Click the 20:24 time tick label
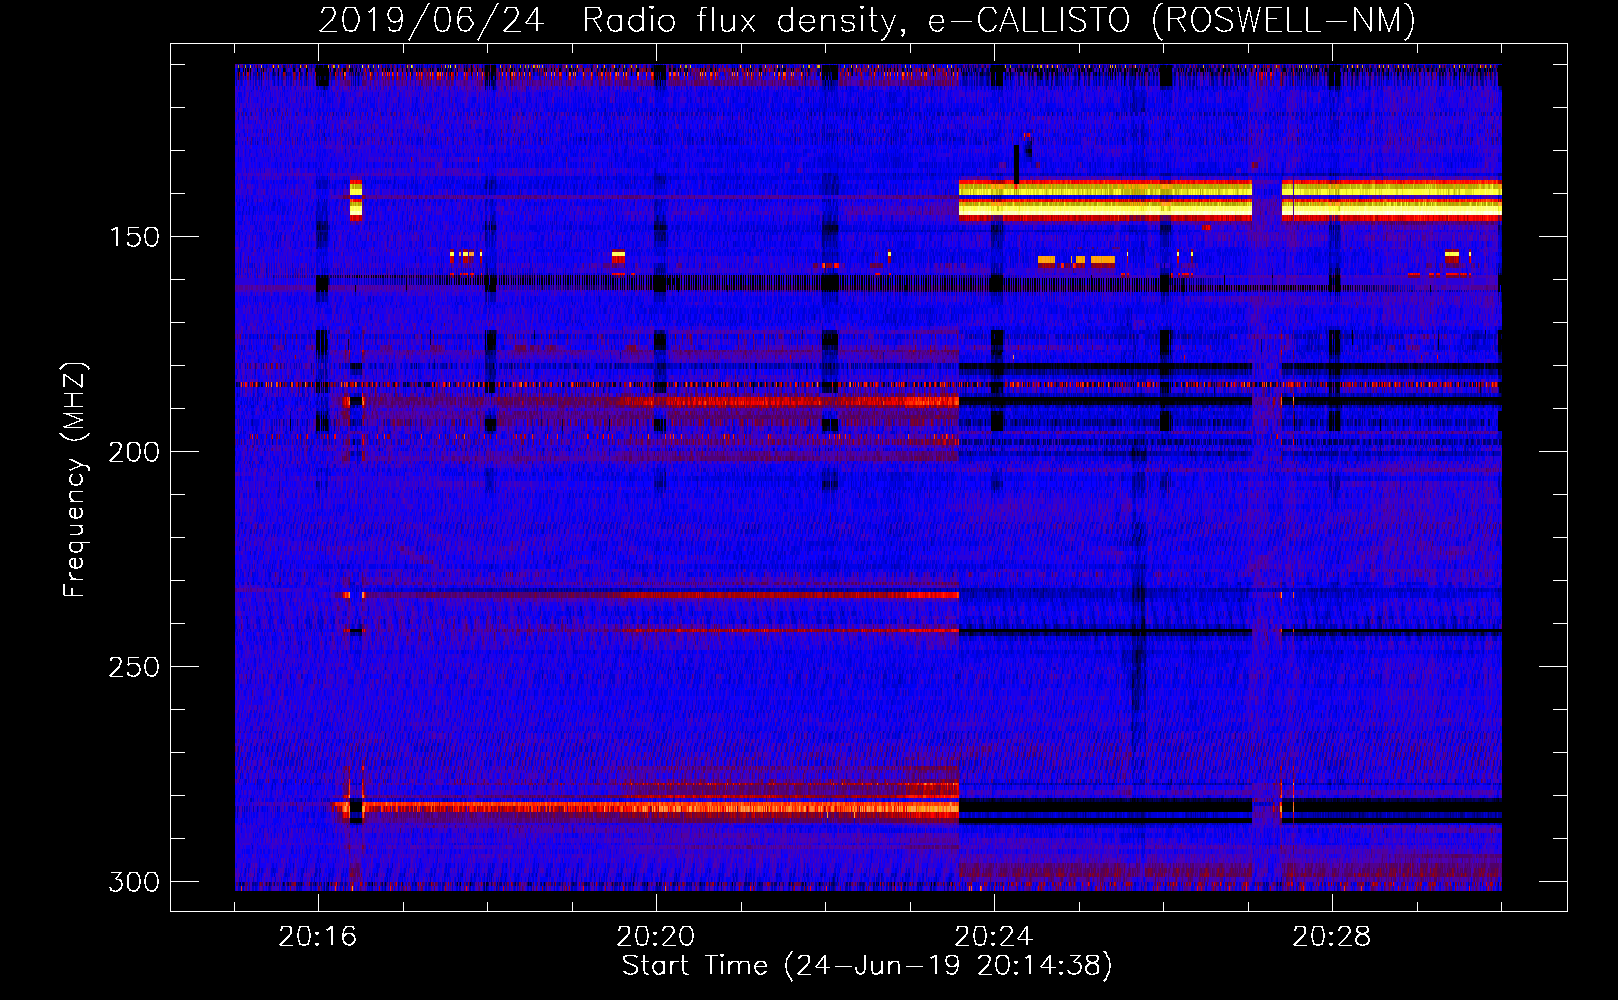 click(994, 937)
